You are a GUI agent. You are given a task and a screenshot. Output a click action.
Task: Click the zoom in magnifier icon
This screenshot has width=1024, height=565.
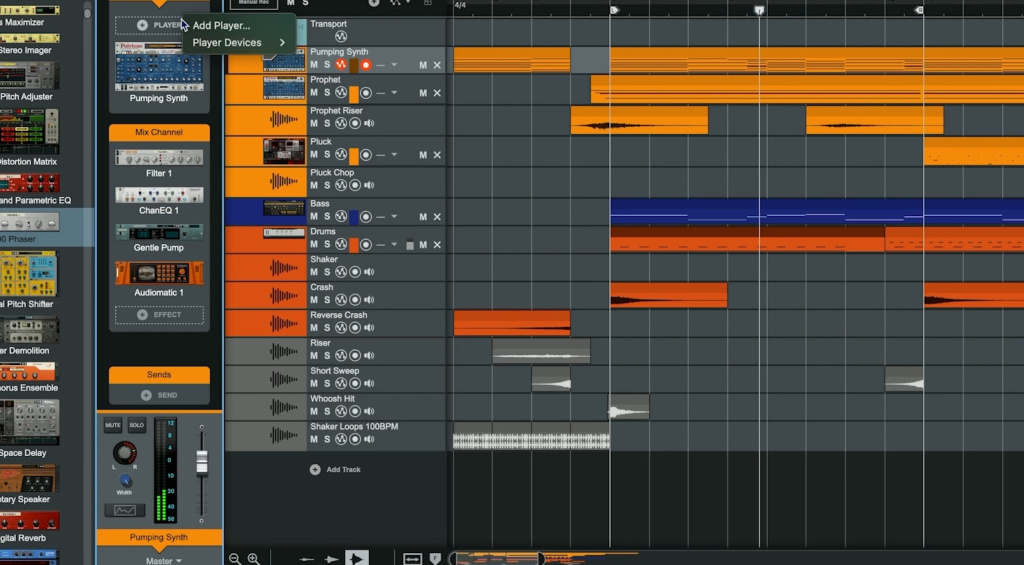tap(254, 559)
